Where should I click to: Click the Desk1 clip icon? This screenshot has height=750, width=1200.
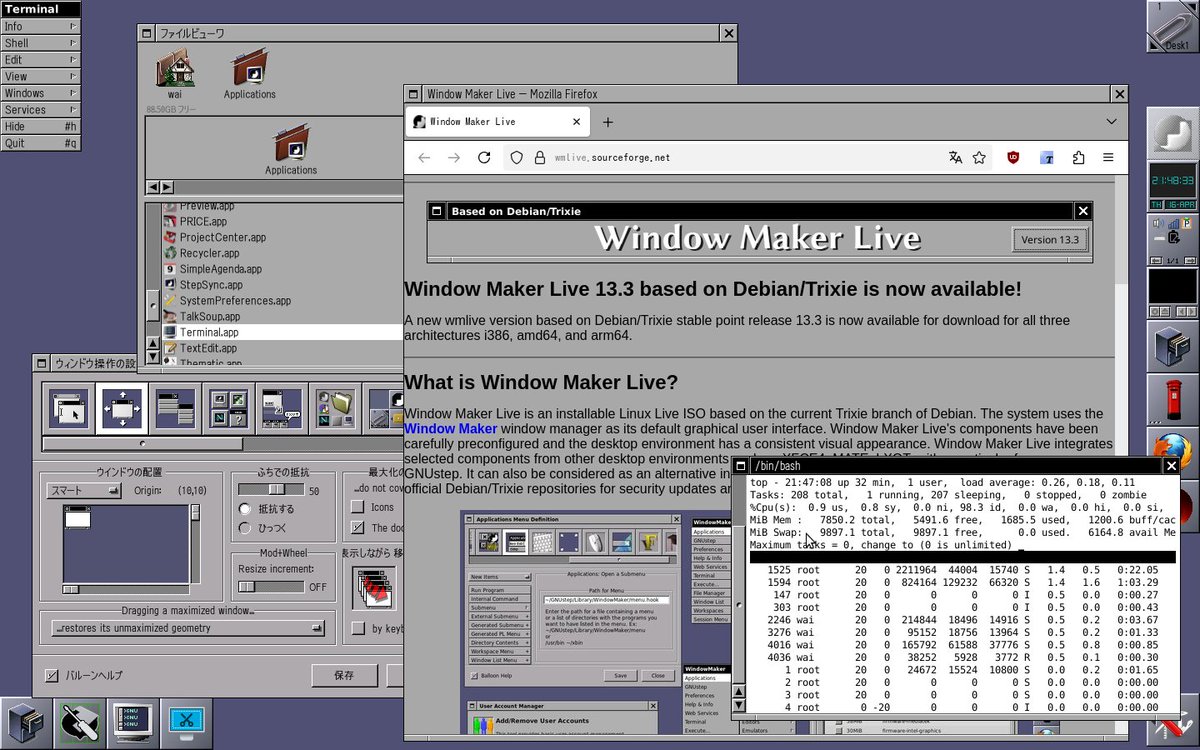(x=1172, y=28)
